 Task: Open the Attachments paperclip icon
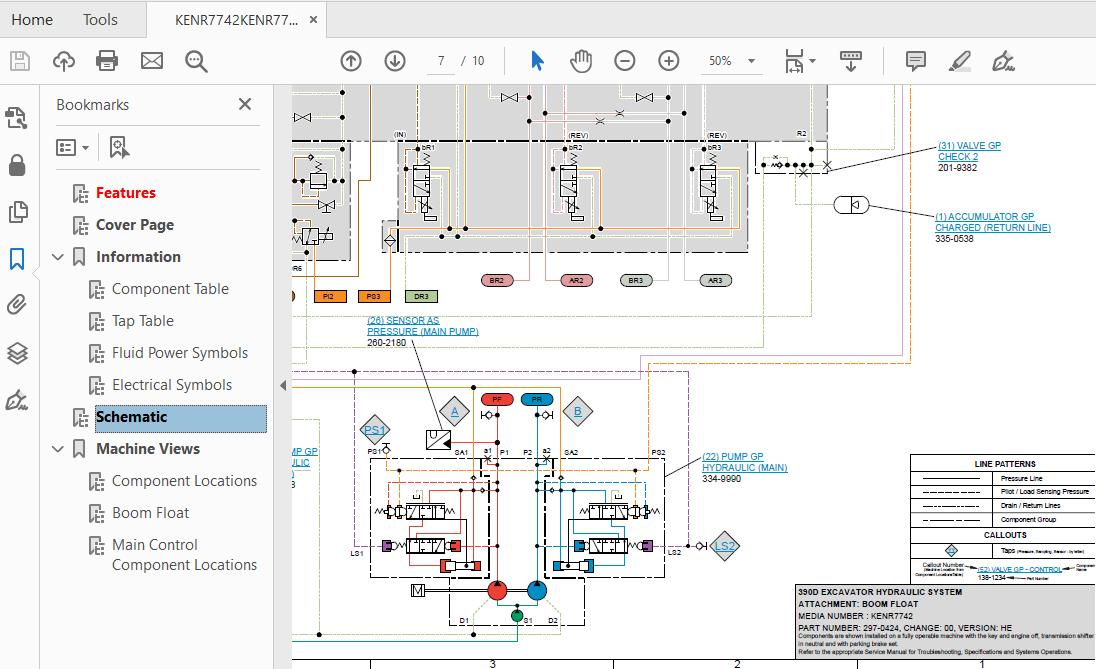(17, 305)
